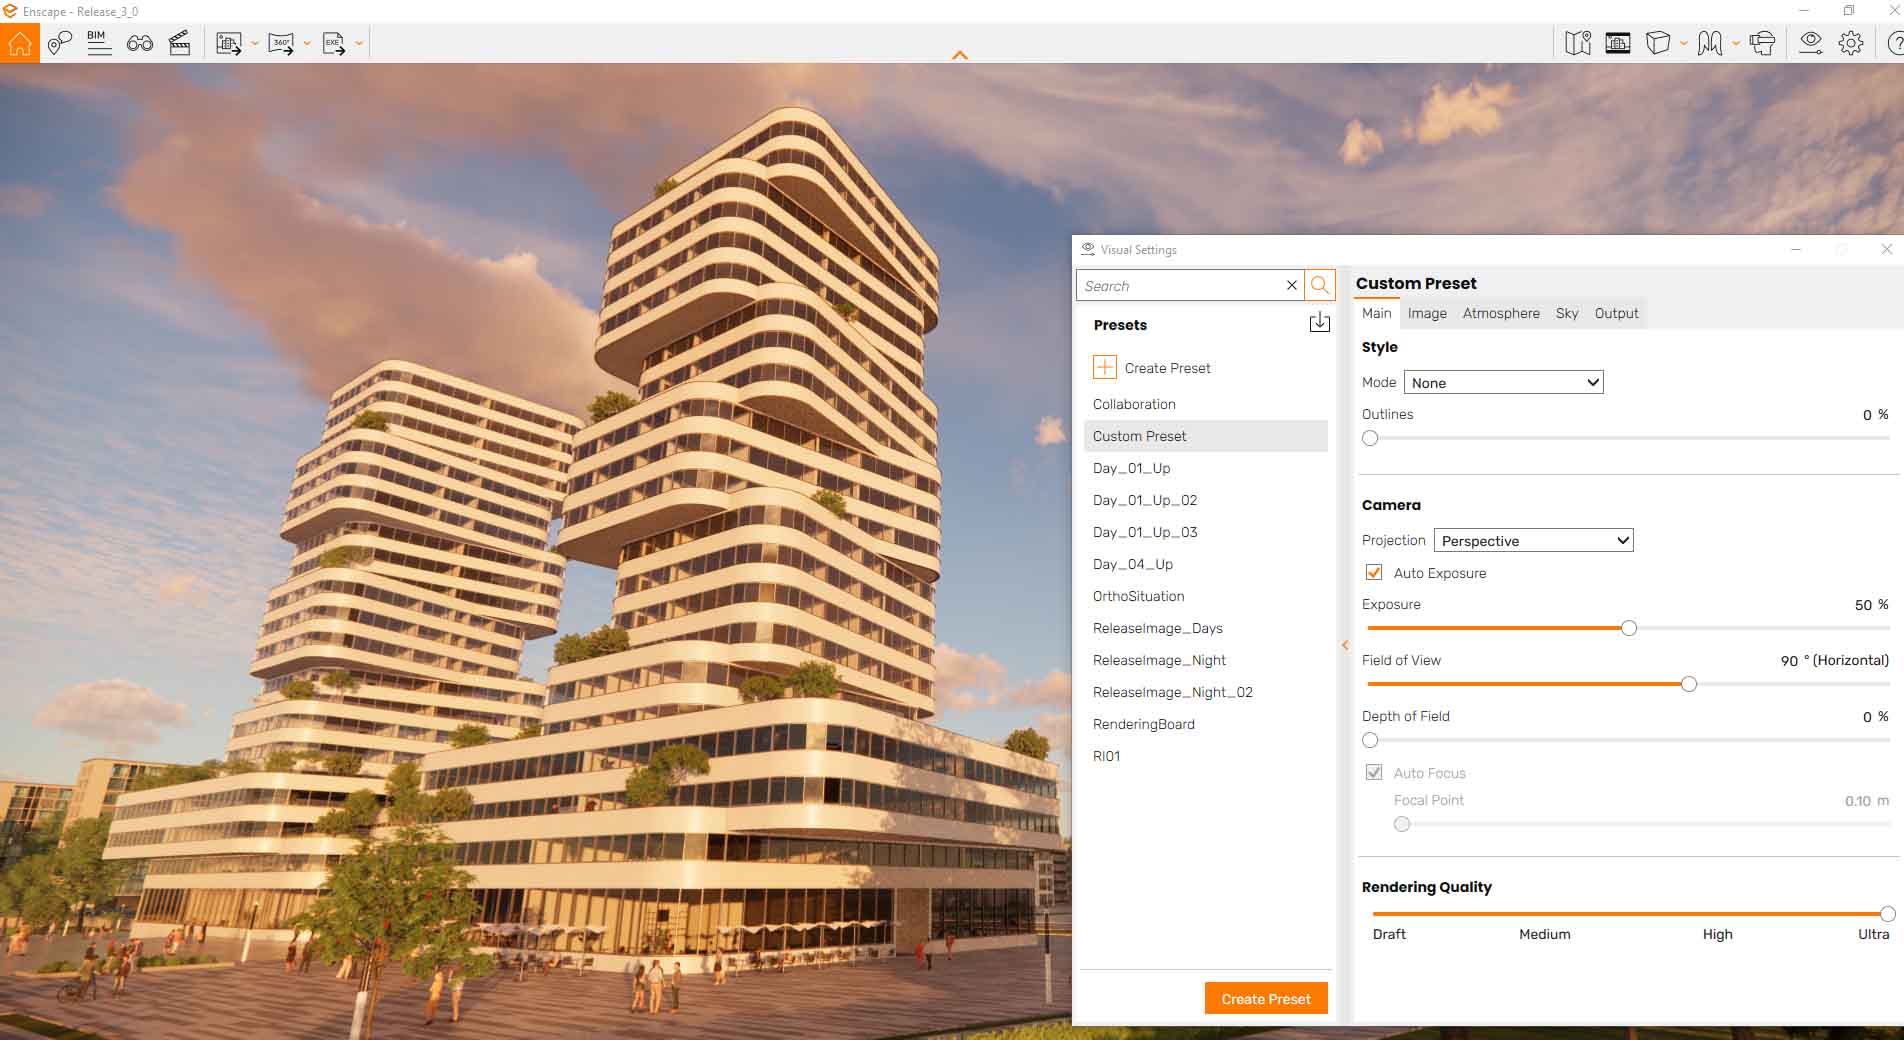This screenshot has height=1040, width=1904.
Task: Open the Projection dropdown
Action: click(x=1533, y=540)
